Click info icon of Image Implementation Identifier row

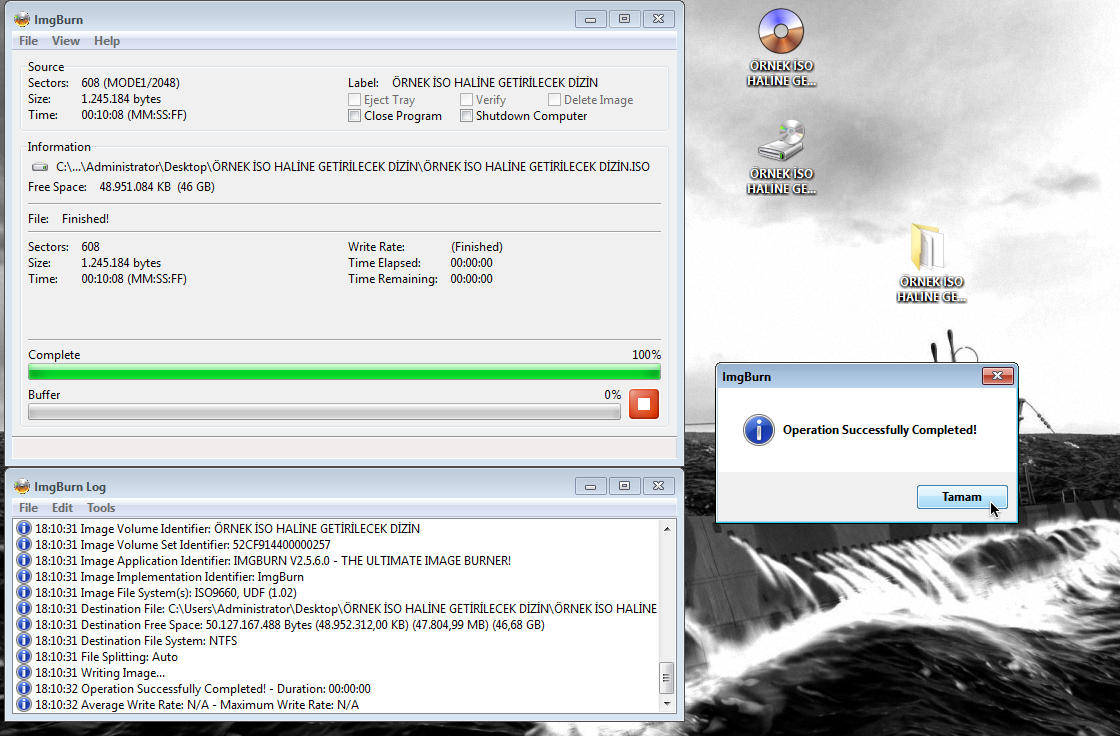24,576
